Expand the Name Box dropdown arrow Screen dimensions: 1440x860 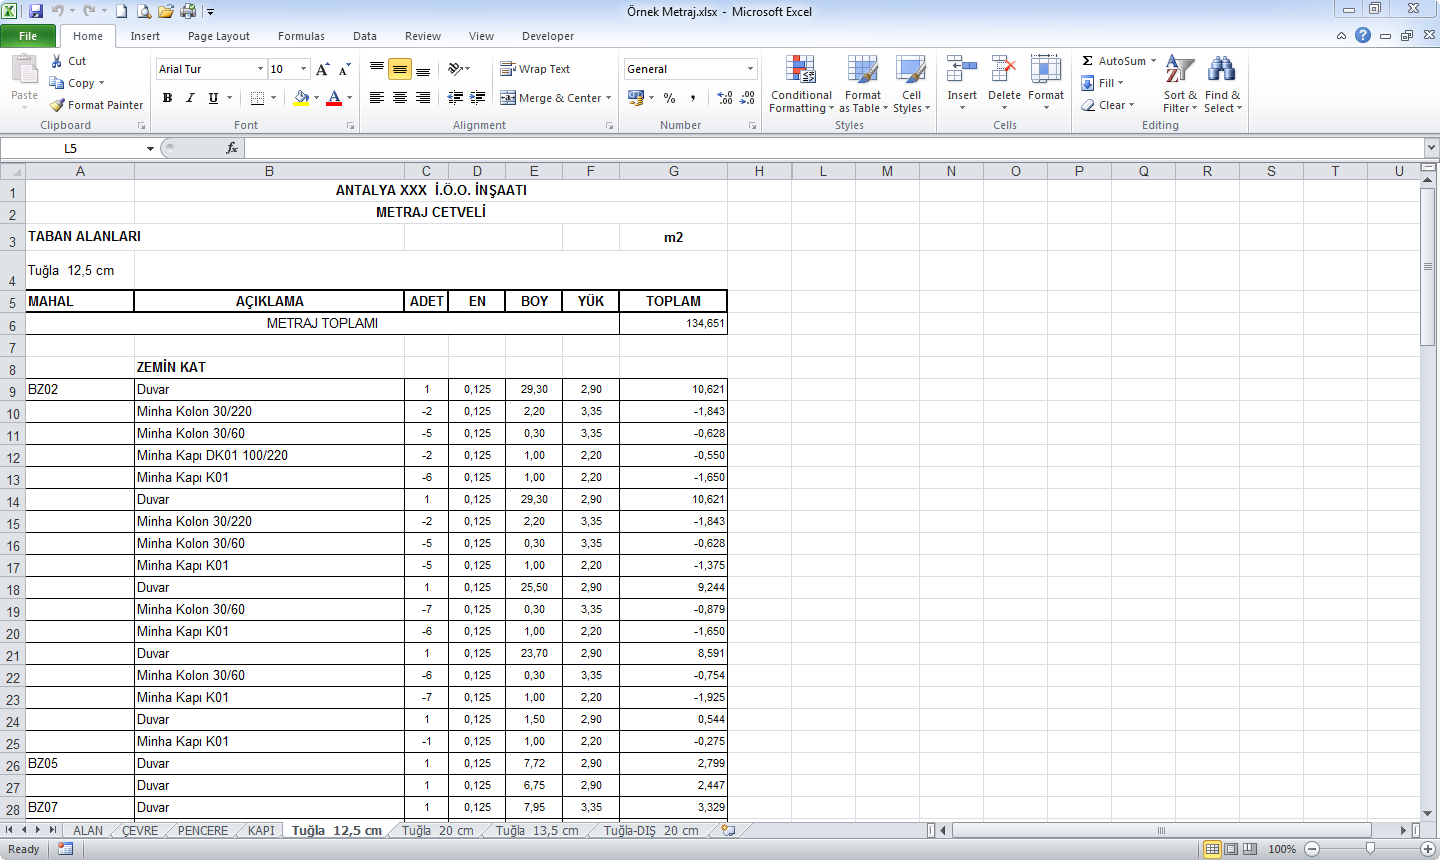tap(150, 149)
